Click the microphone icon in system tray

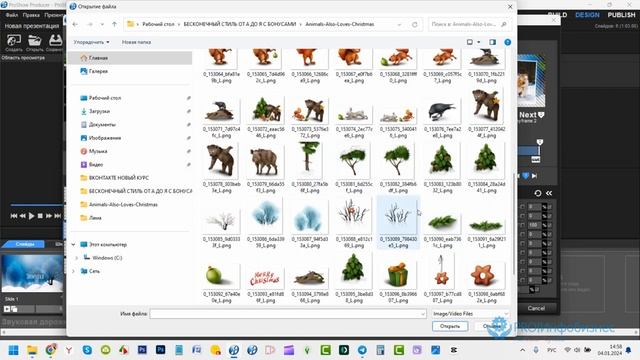point(536,350)
